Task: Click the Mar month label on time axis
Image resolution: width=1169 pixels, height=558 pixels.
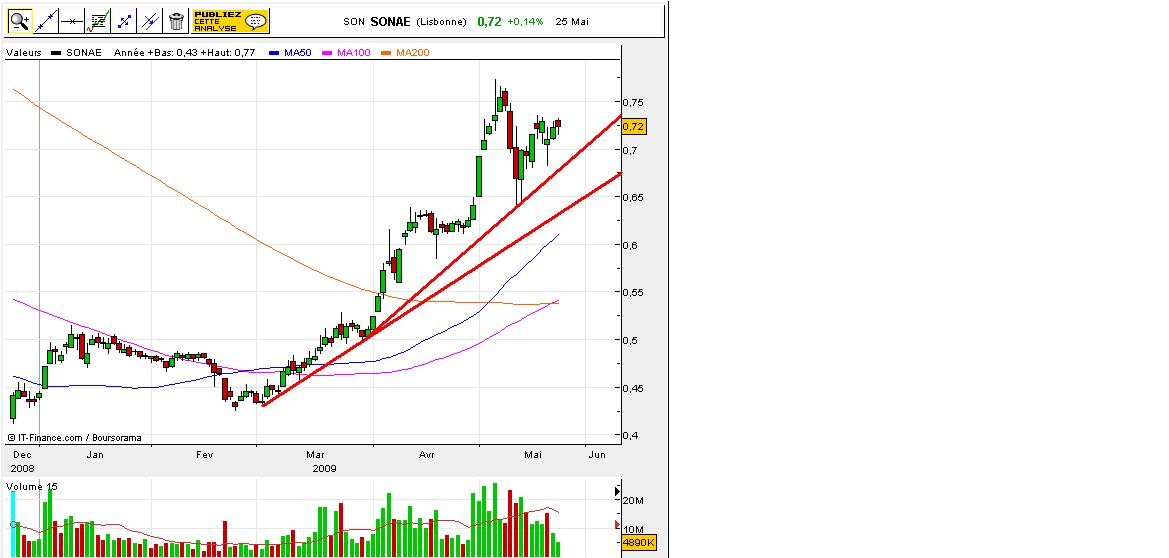Action: click(315, 454)
